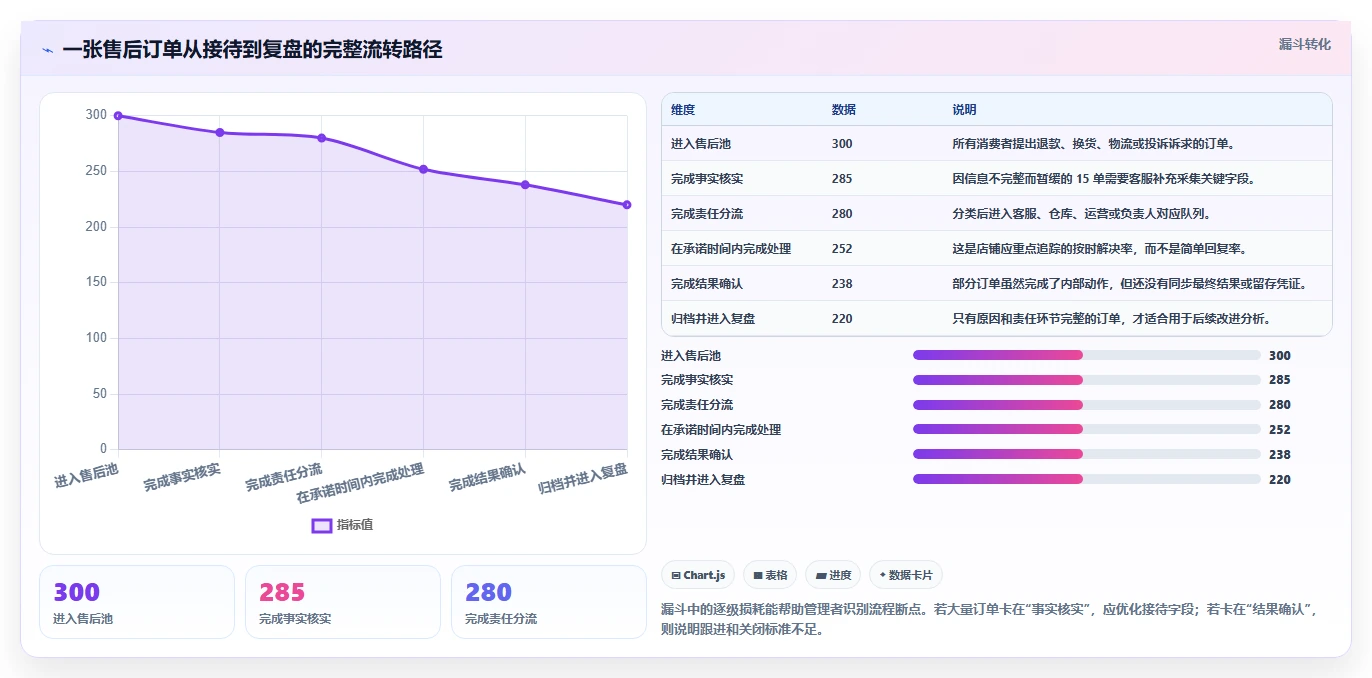The width and height of the screenshot is (1372, 678).
Task: Click x-axis label 在承诺时间内完成处理
Action: [360, 483]
